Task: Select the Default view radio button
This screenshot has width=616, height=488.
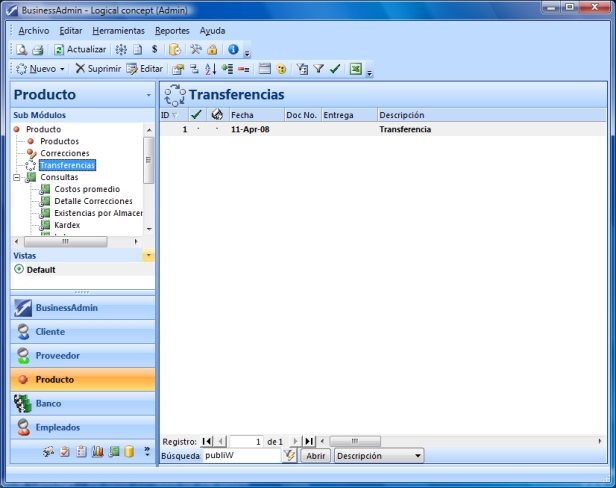Action: click(x=18, y=270)
